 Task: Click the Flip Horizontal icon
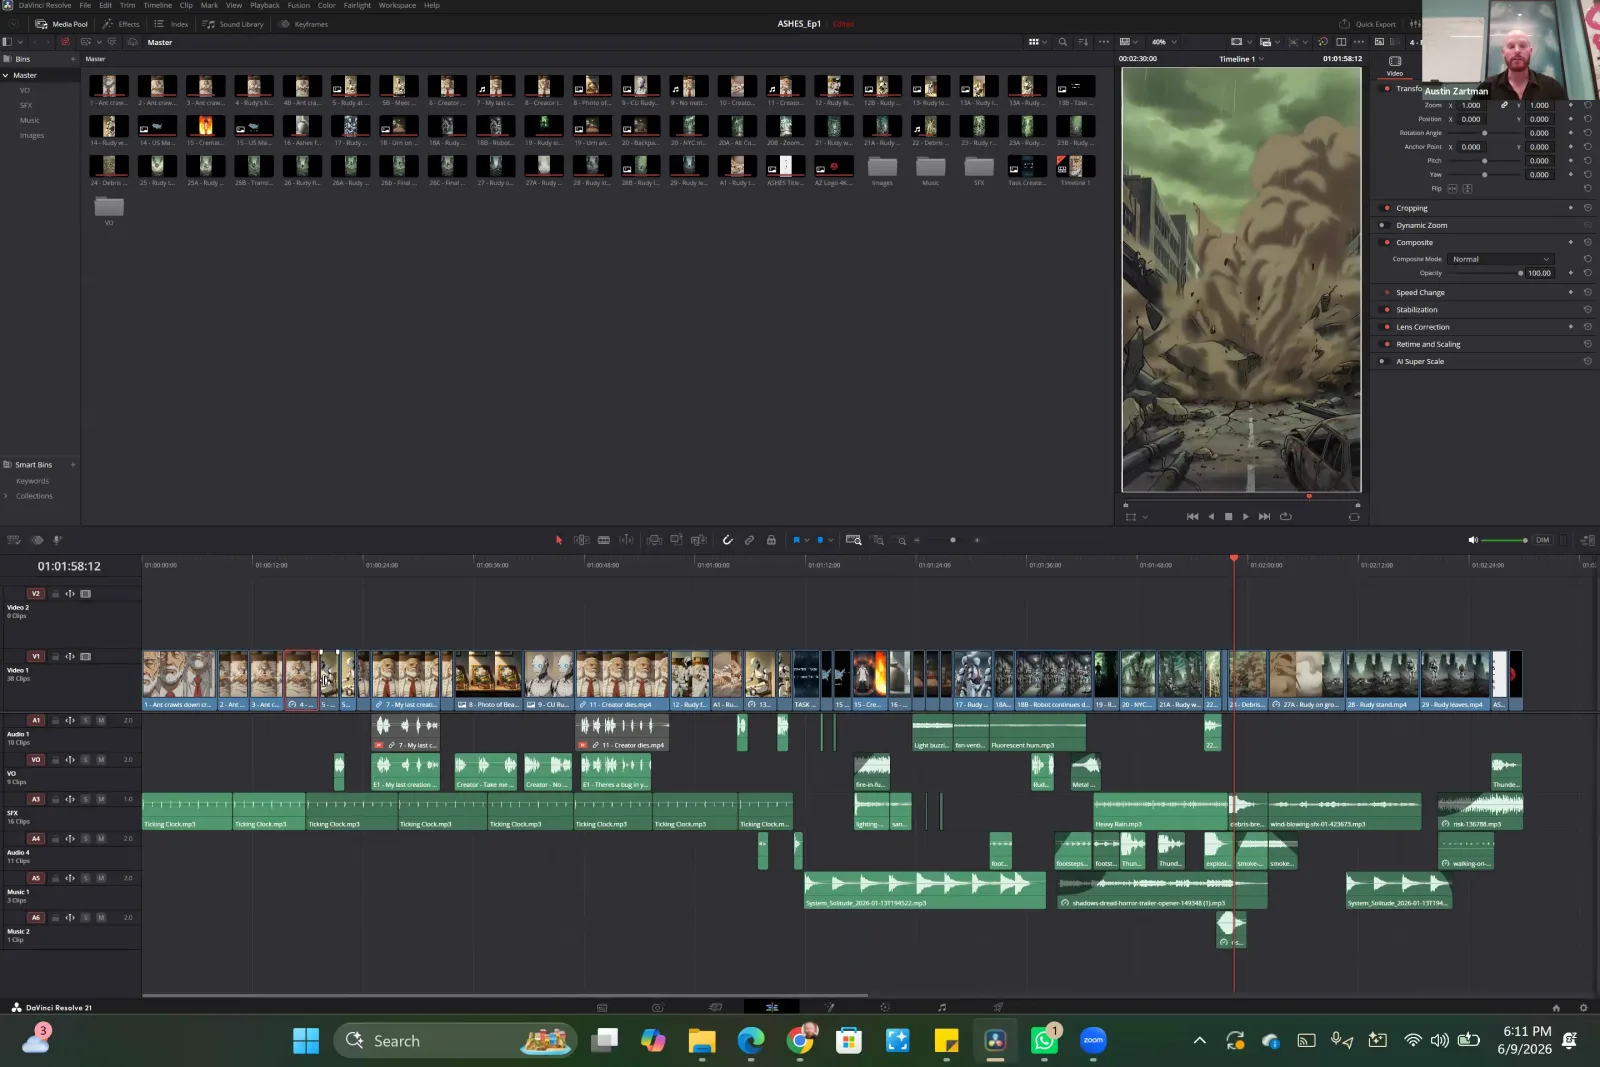tap(1453, 188)
